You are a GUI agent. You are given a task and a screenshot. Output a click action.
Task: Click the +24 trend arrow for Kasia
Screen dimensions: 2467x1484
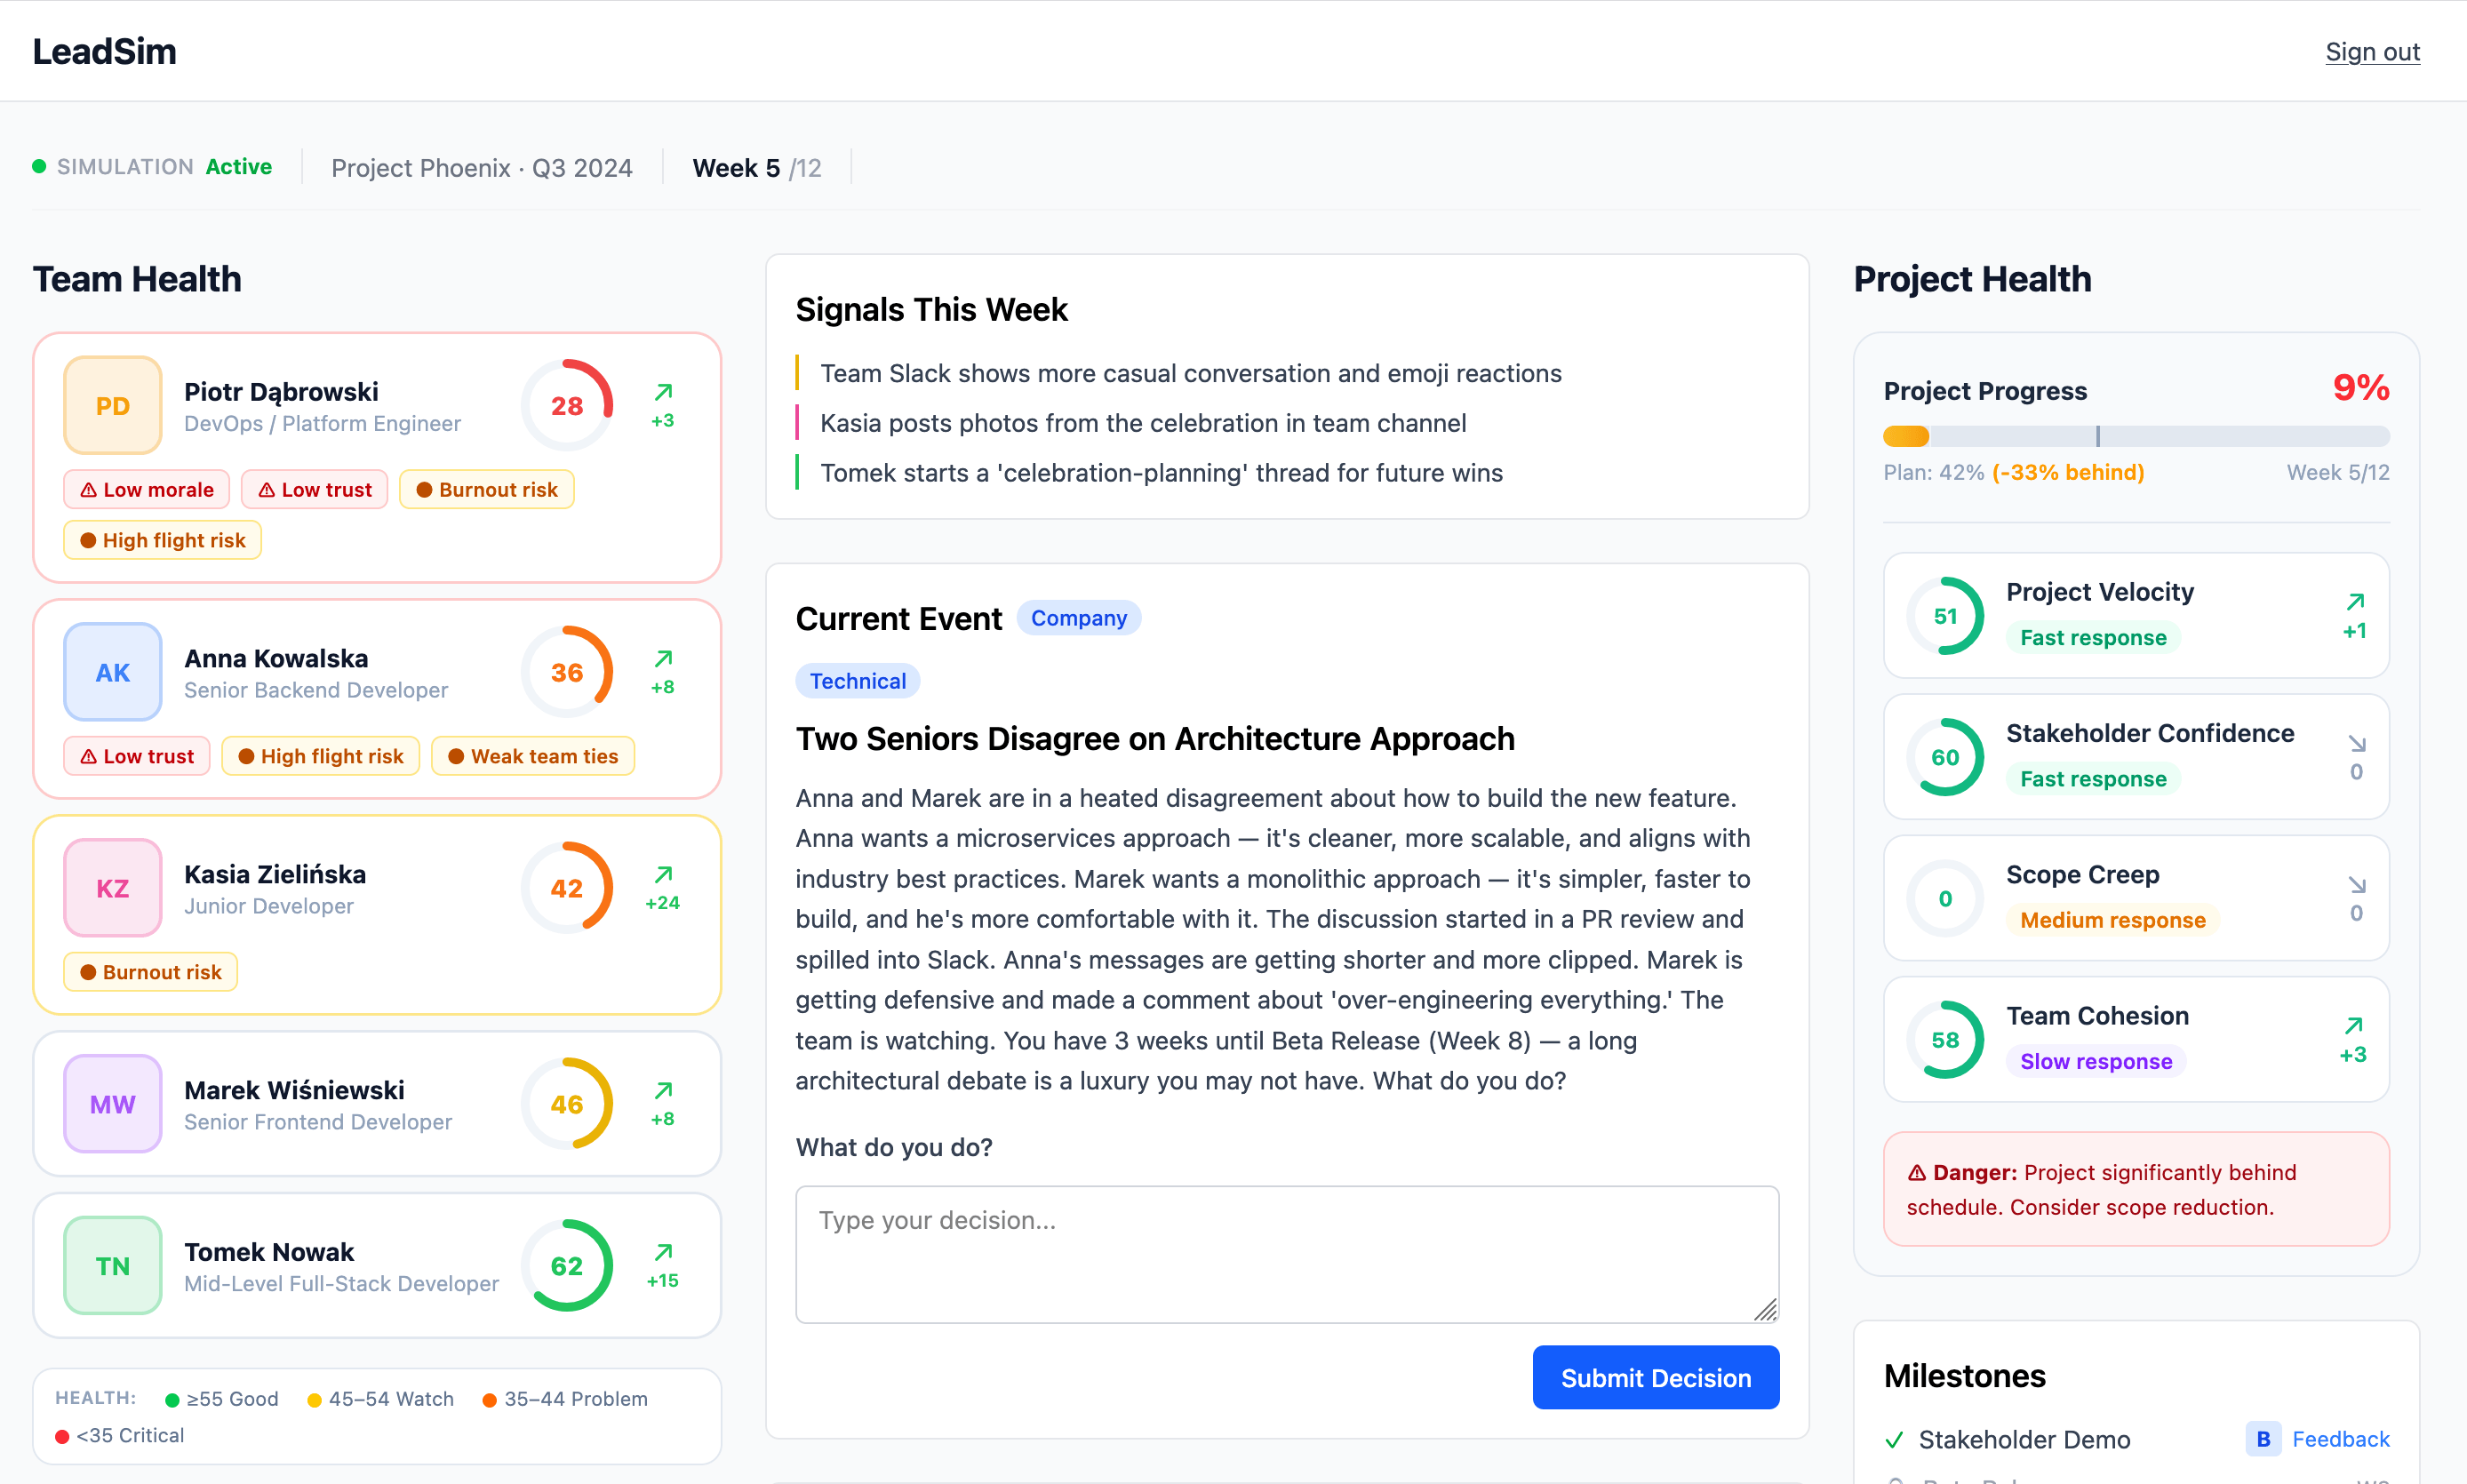(663, 875)
